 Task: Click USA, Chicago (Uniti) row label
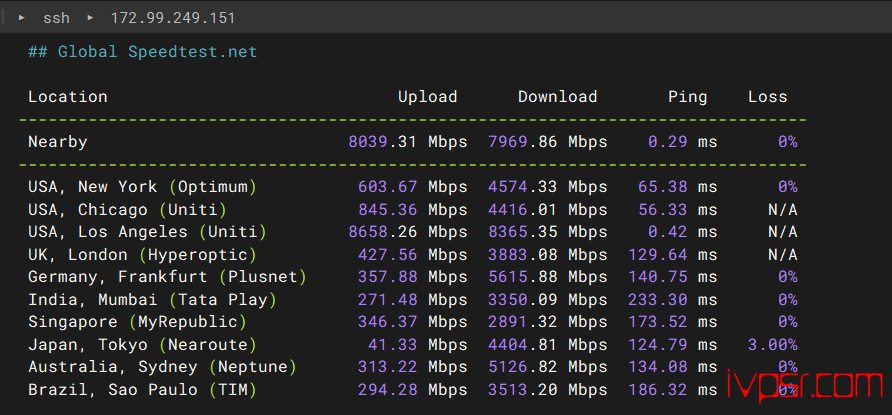pyautogui.click(x=127, y=210)
